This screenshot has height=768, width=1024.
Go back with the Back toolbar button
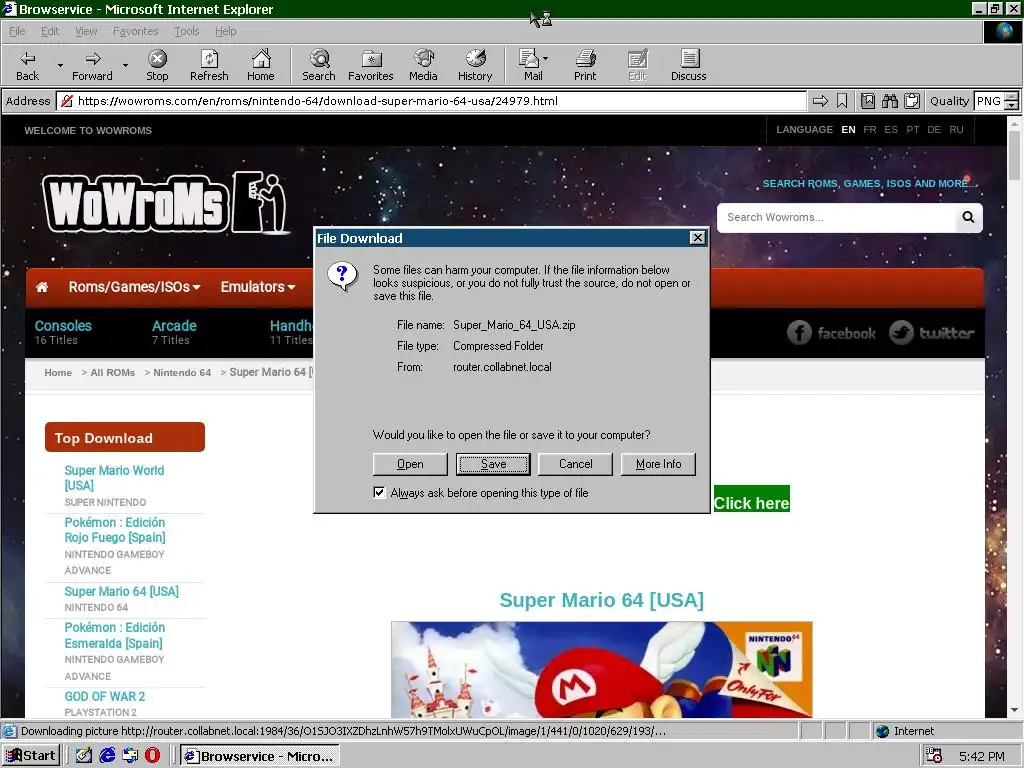point(27,65)
